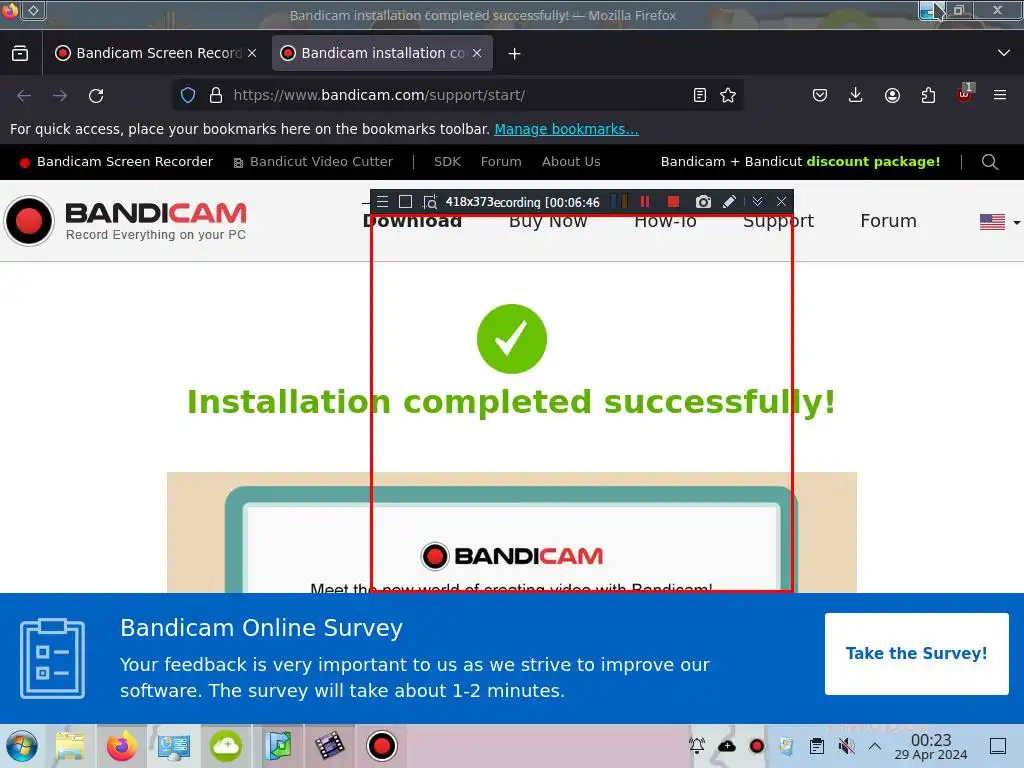Open a new browser tab
The image size is (1024, 768).
pos(515,54)
